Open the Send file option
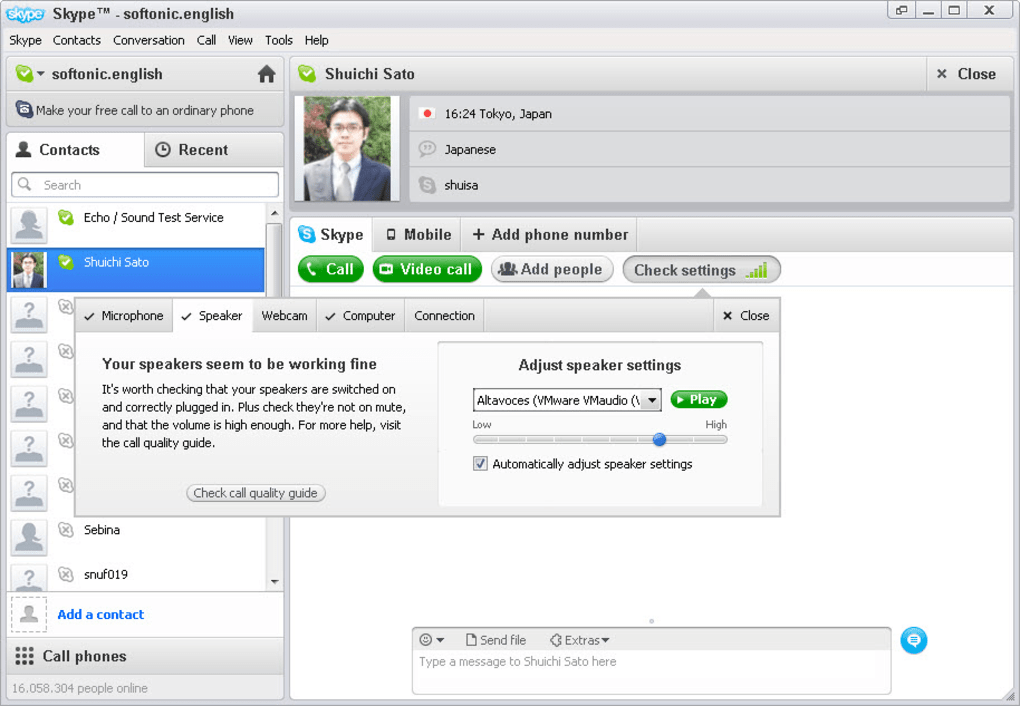 pos(495,640)
